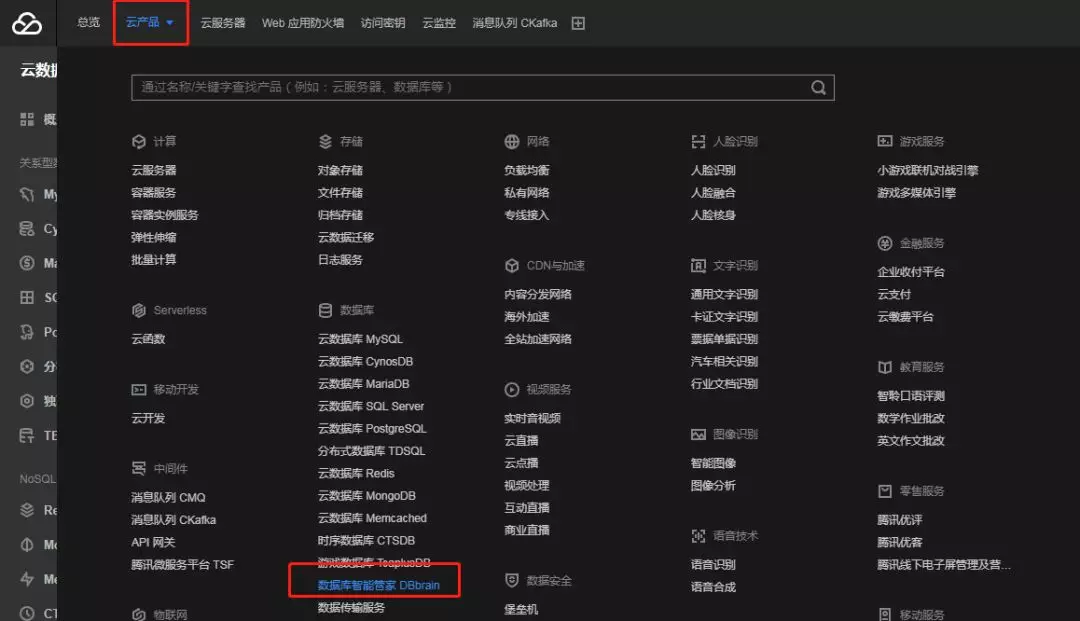Screen dimensions: 1080x621
Task: Click the 教育服务 book icon
Action: click(x=885, y=367)
